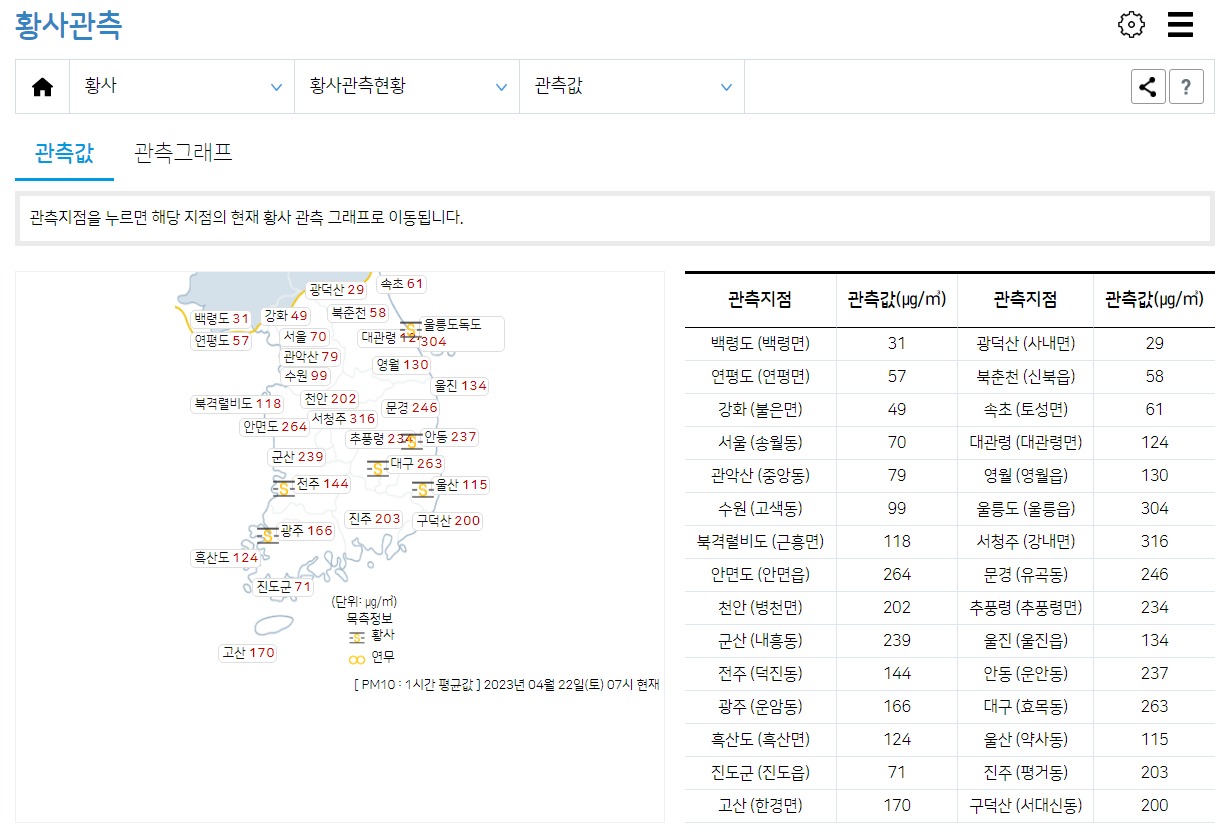The image size is (1229, 838).
Task: Expand the 황사 dropdown
Action: [182, 87]
